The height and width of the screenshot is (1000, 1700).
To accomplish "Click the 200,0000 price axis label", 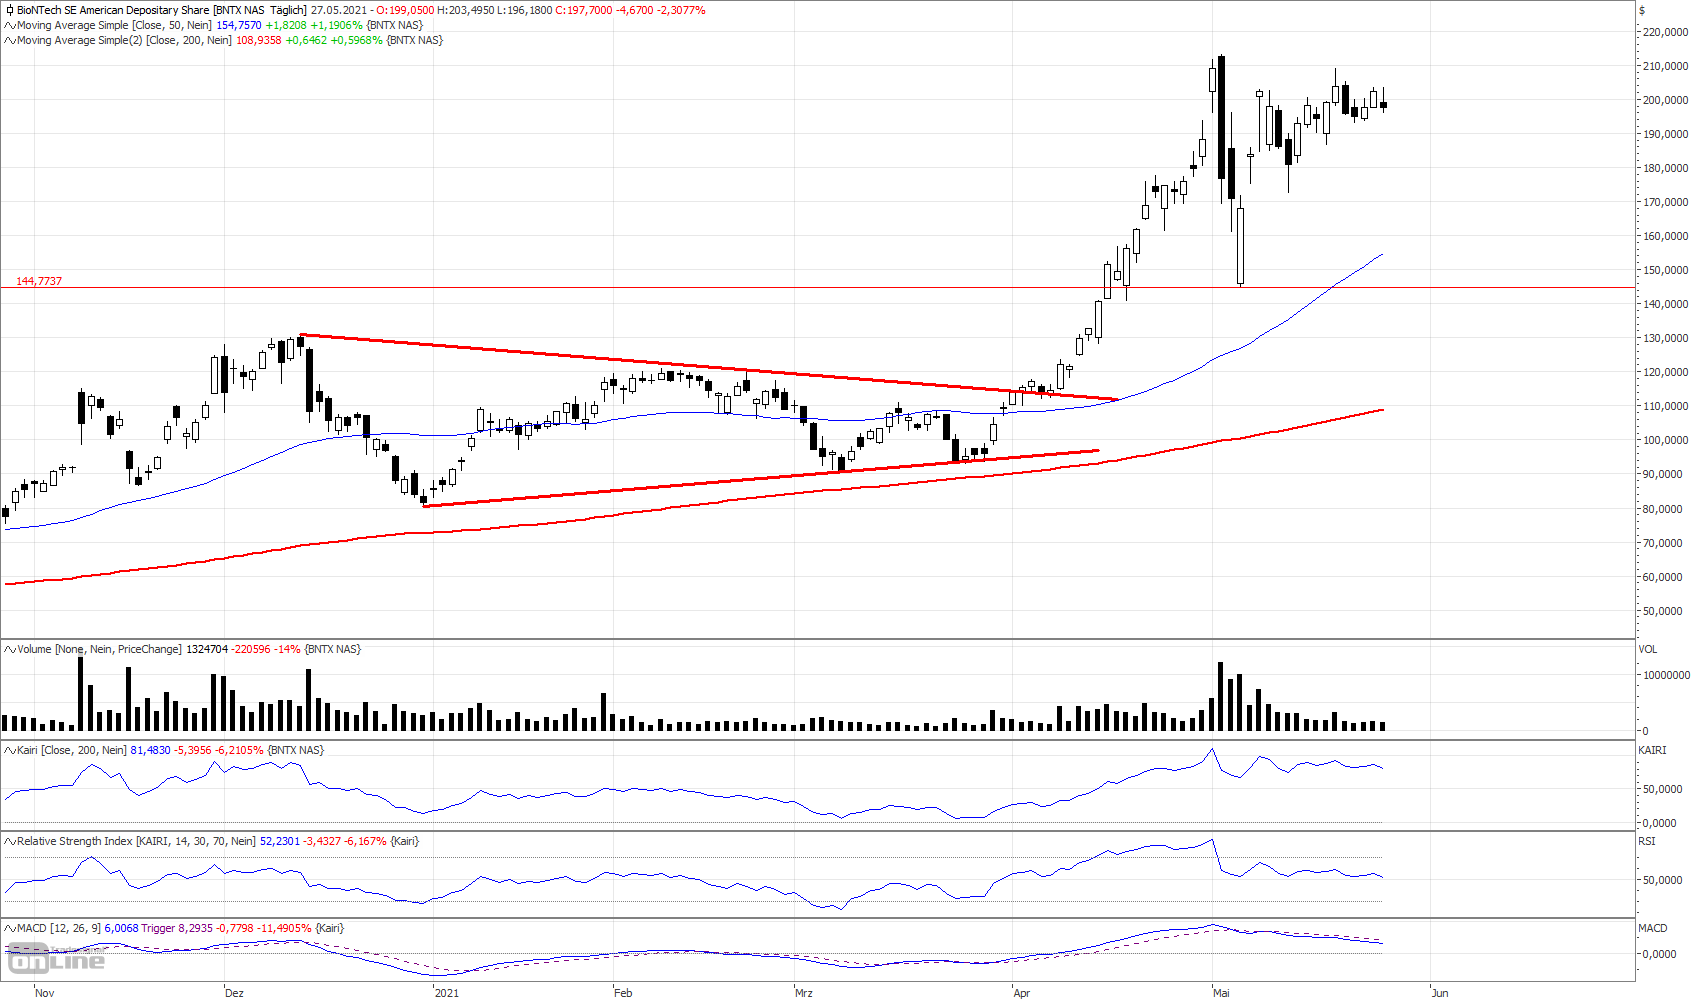I will tap(1666, 100).
